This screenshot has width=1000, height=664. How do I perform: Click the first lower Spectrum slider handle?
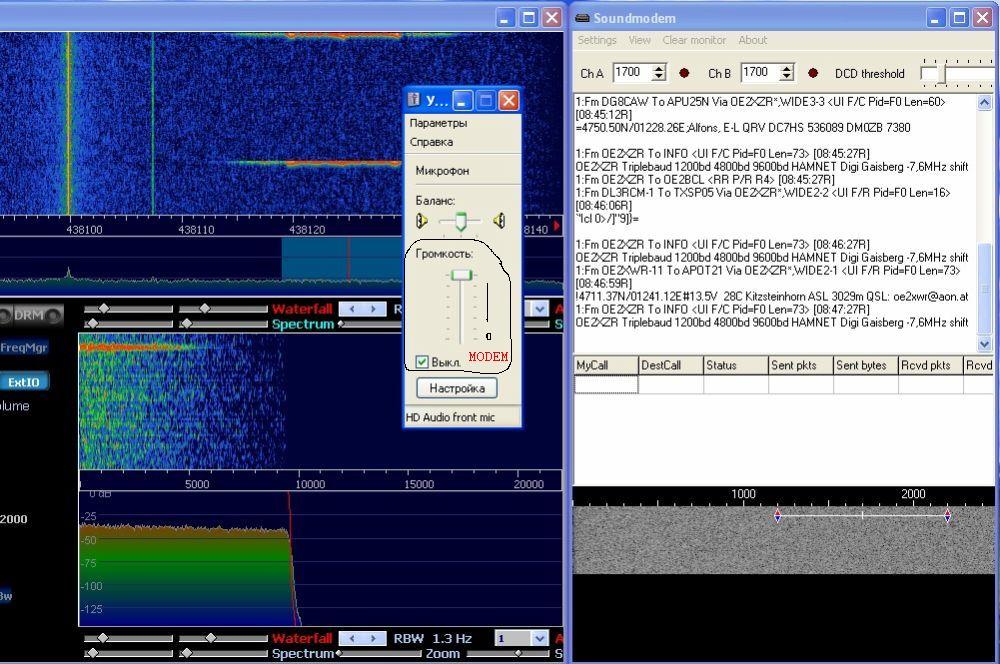click(x=92, y=653)
